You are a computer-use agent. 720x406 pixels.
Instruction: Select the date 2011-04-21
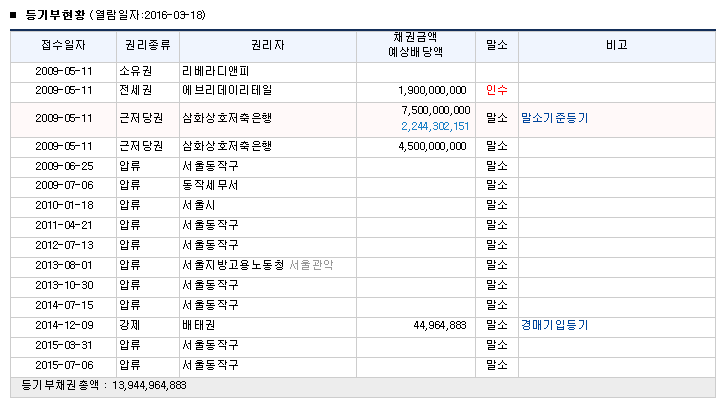tap(64, 225)
